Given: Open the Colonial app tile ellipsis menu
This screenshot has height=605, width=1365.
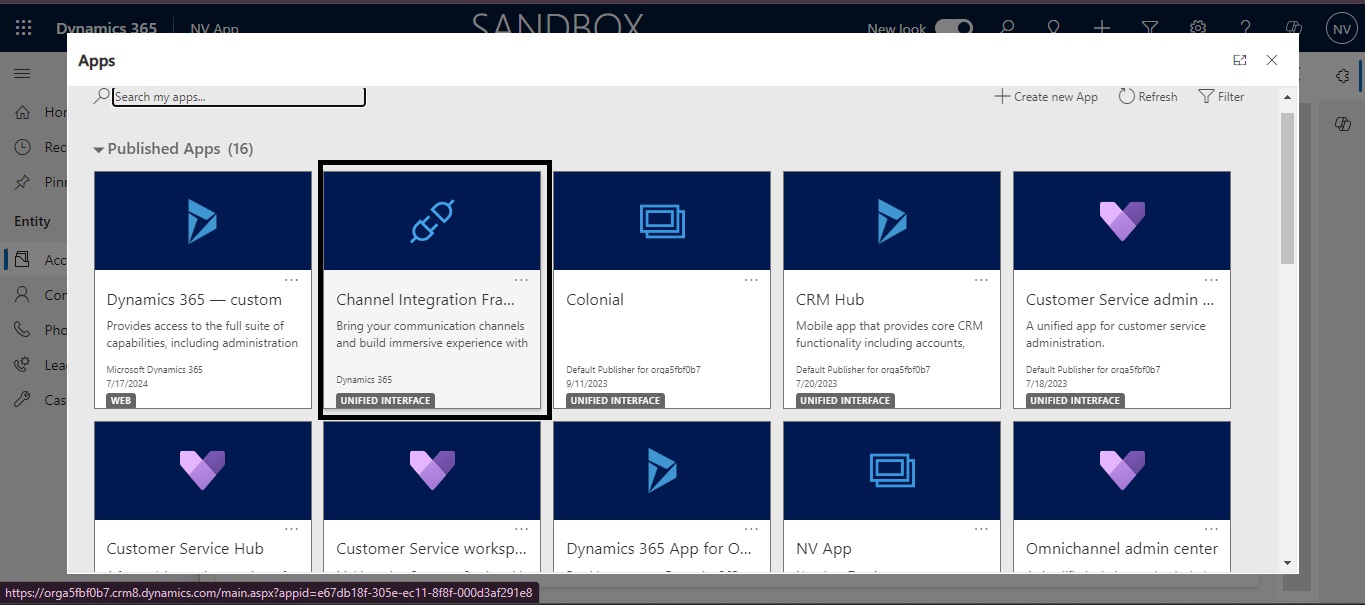Looking at the screenshot, I should click(751, 279).
